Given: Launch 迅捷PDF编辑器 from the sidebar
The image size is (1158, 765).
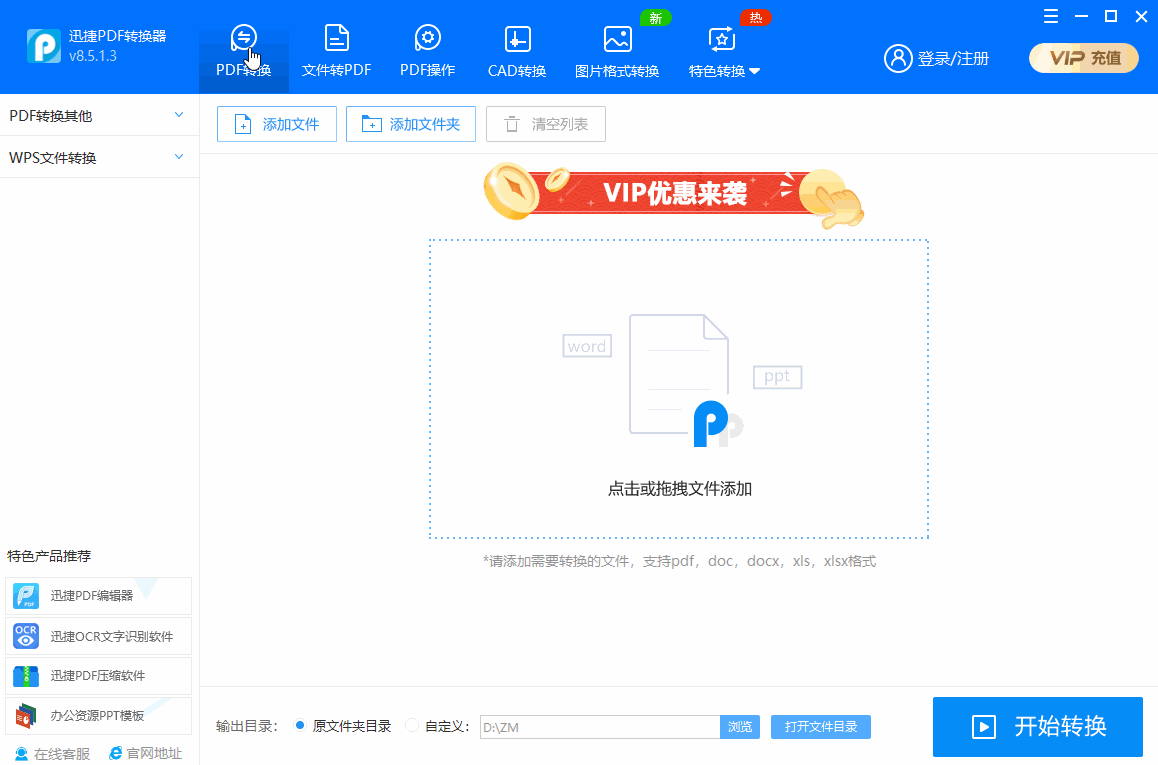Looking at the screenshot, I should coord(98,596).
